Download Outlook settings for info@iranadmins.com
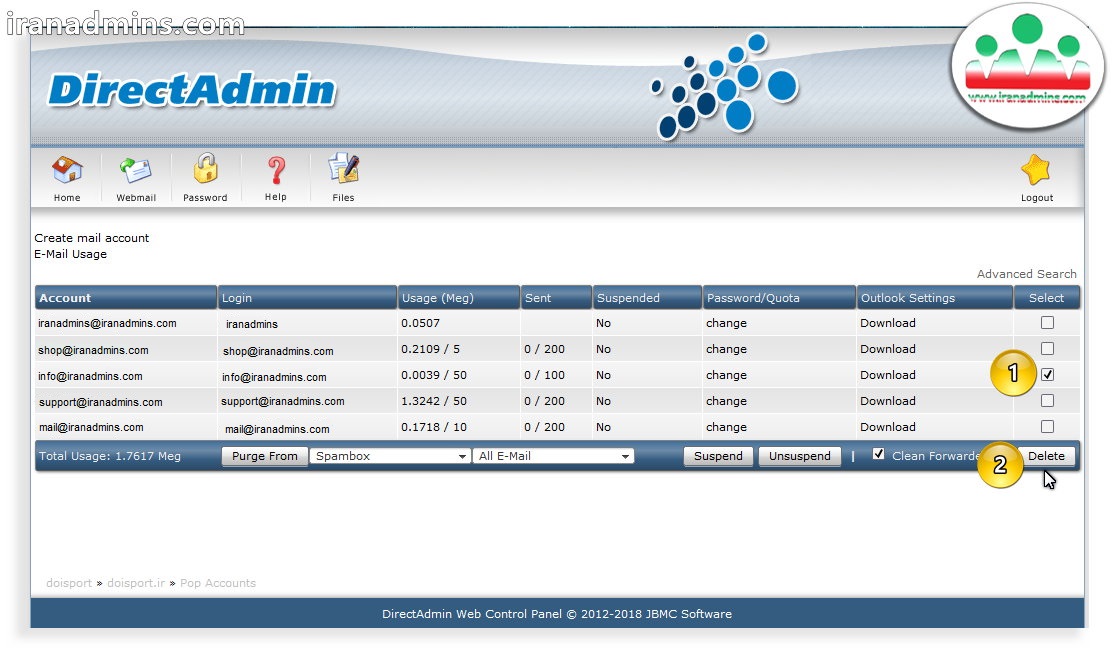This screenshot has height=654, width=1115. coord(887,375)
